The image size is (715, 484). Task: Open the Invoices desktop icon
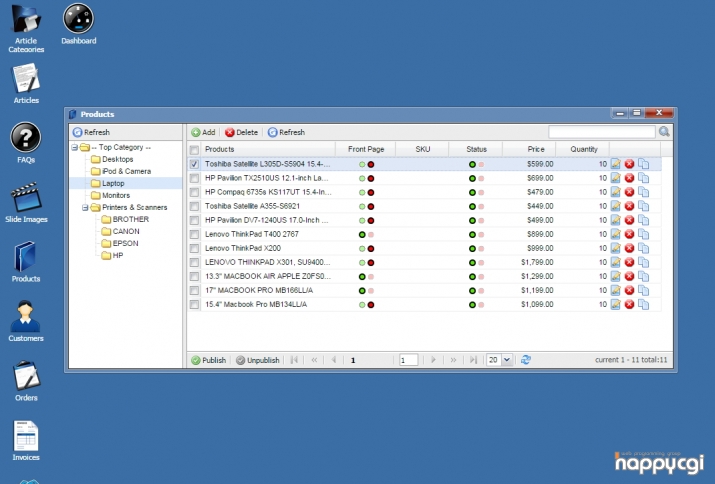[26, 440]
